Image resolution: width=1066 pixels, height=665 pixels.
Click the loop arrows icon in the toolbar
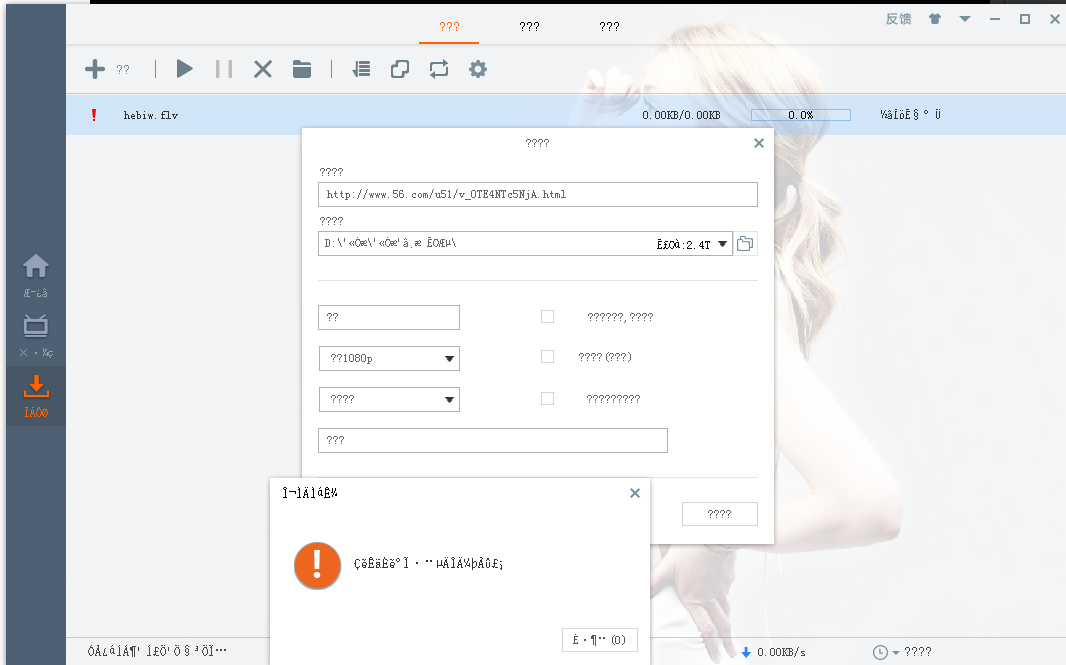pos(439,69)
